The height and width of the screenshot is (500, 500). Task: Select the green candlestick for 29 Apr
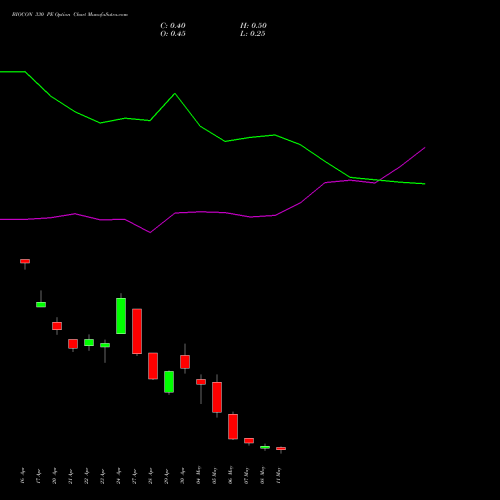[169, 382]
